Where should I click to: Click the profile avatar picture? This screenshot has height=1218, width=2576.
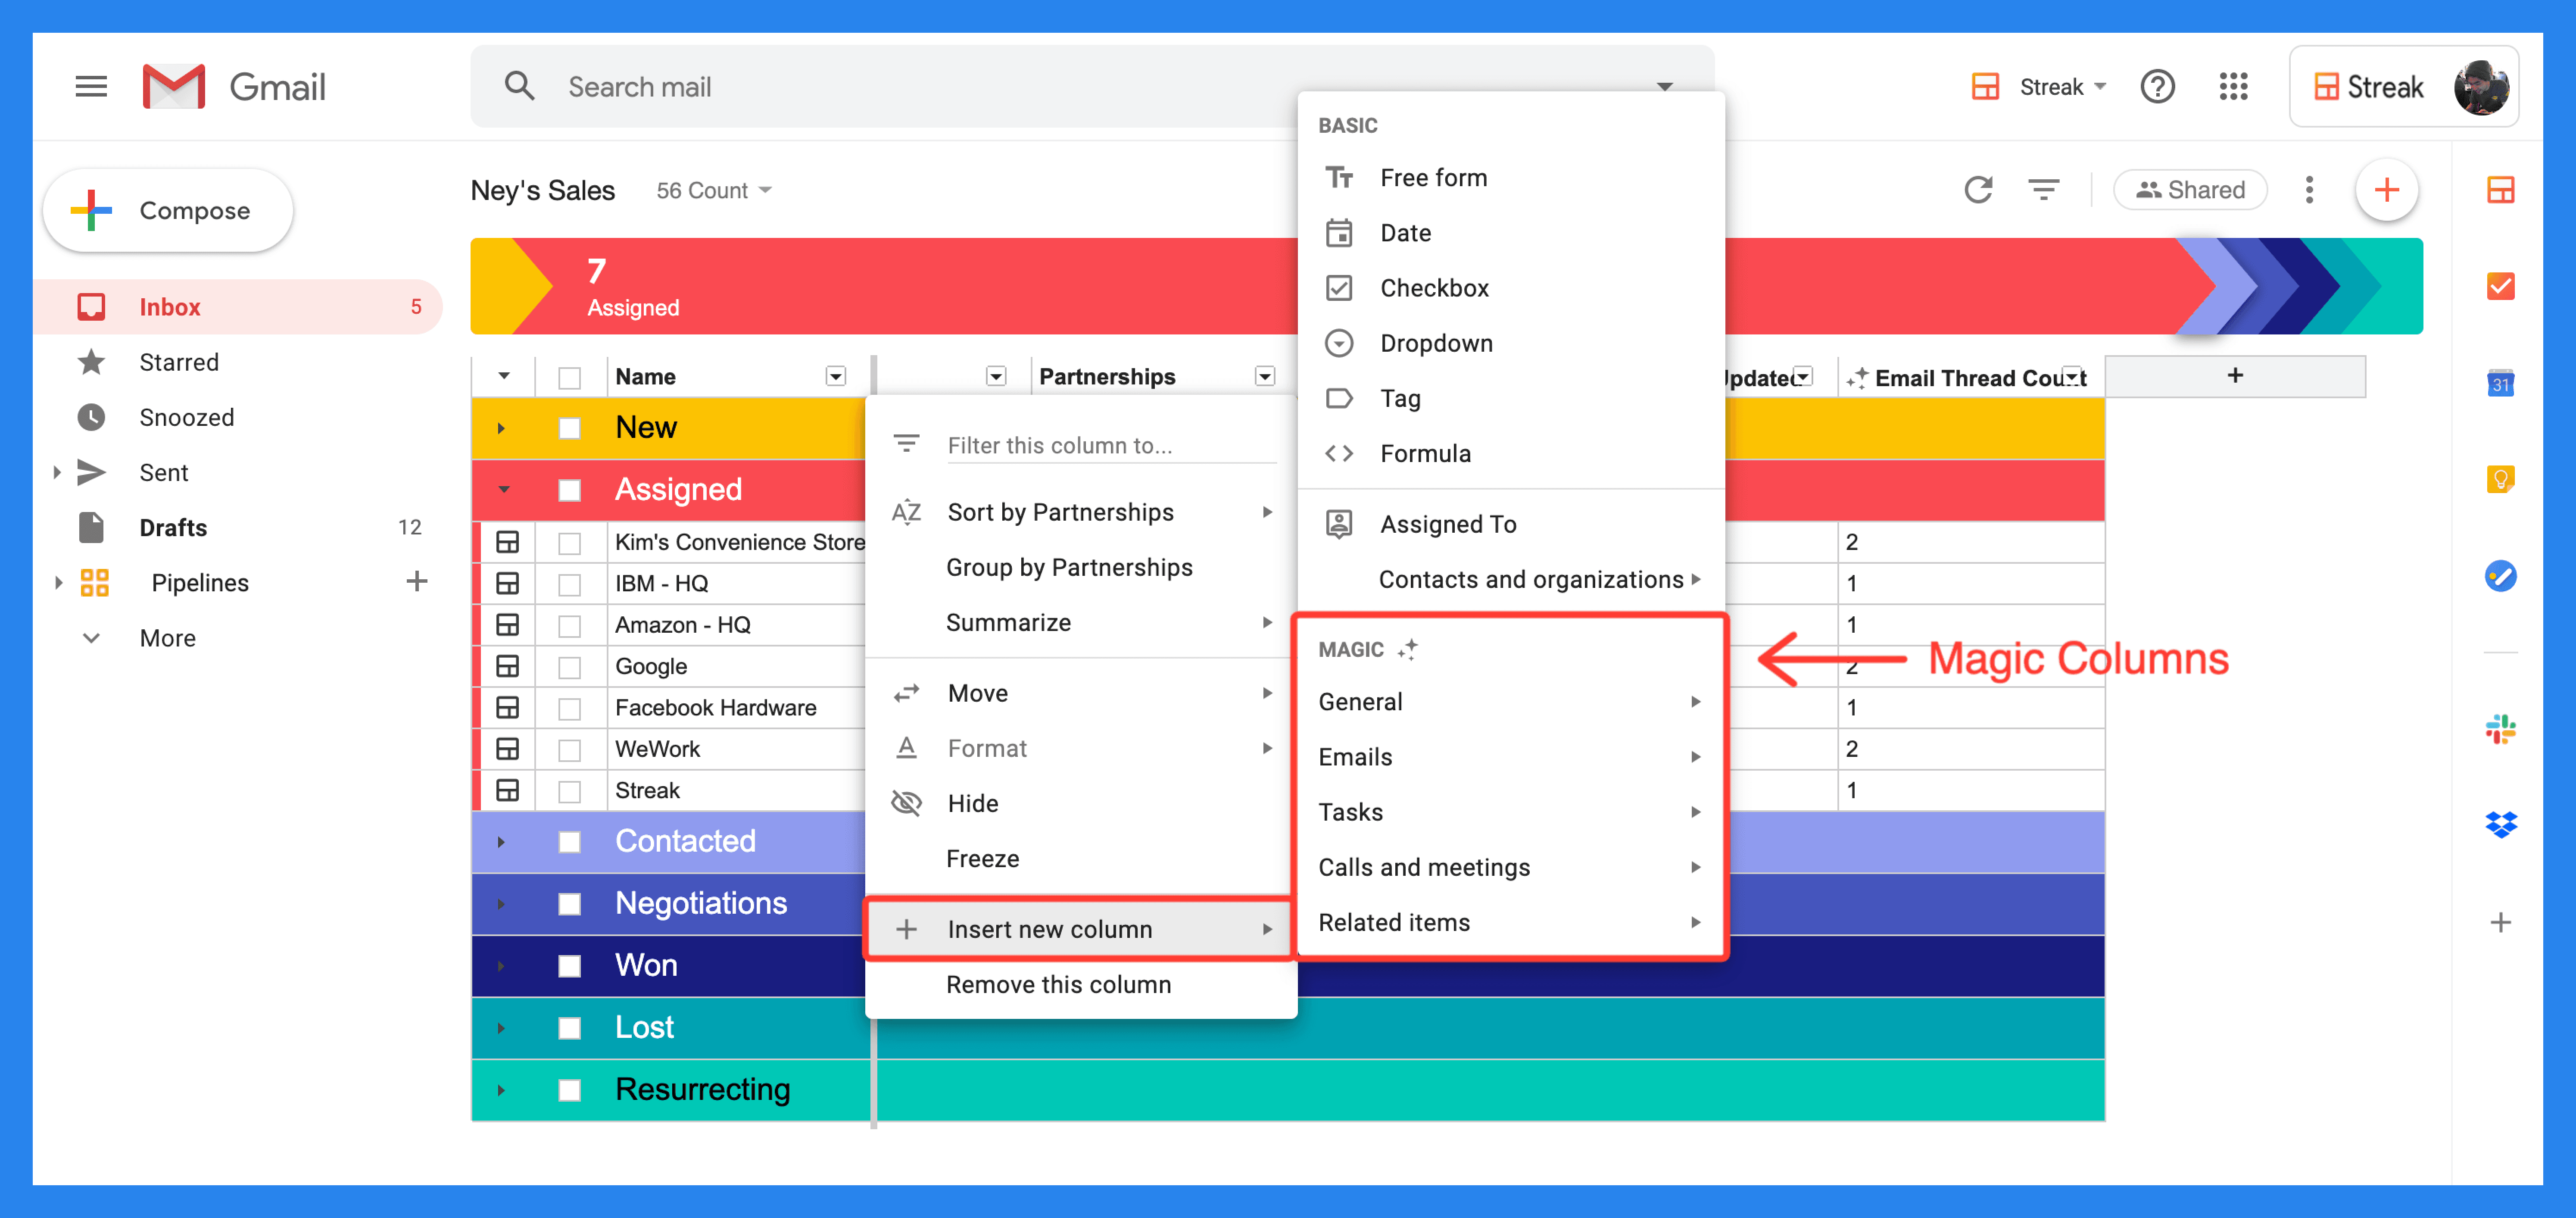pos(2481,87)
